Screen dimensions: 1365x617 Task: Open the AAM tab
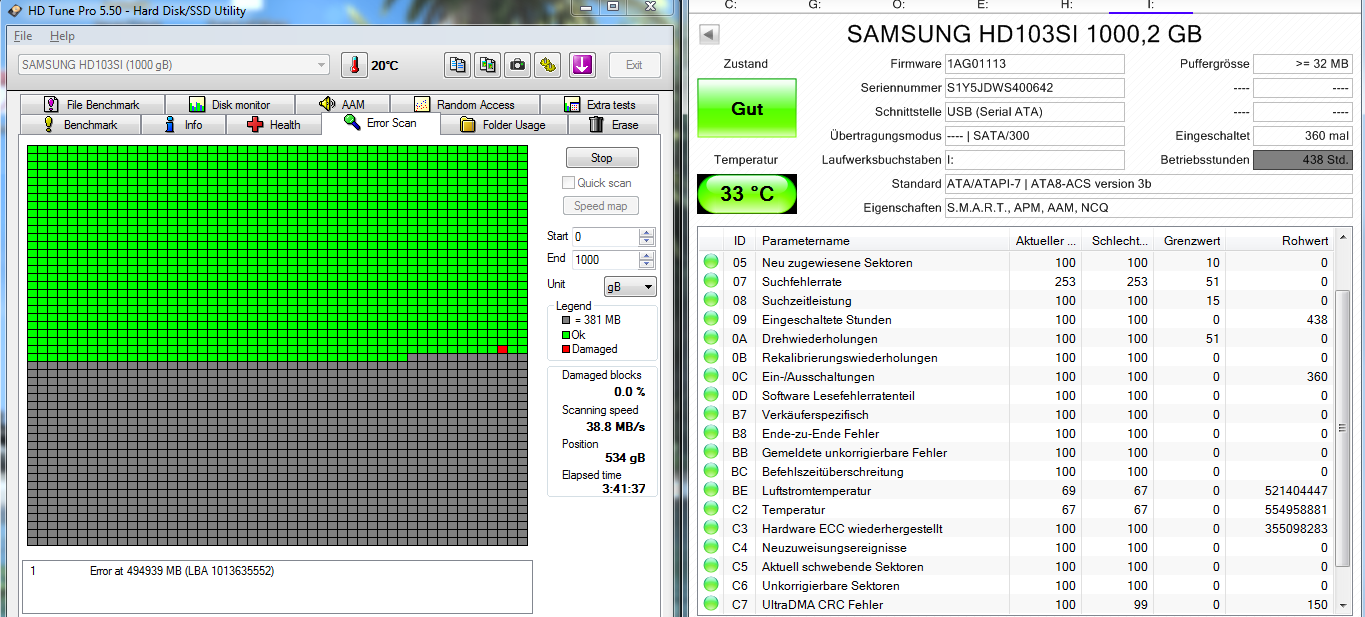coord(343,105)
